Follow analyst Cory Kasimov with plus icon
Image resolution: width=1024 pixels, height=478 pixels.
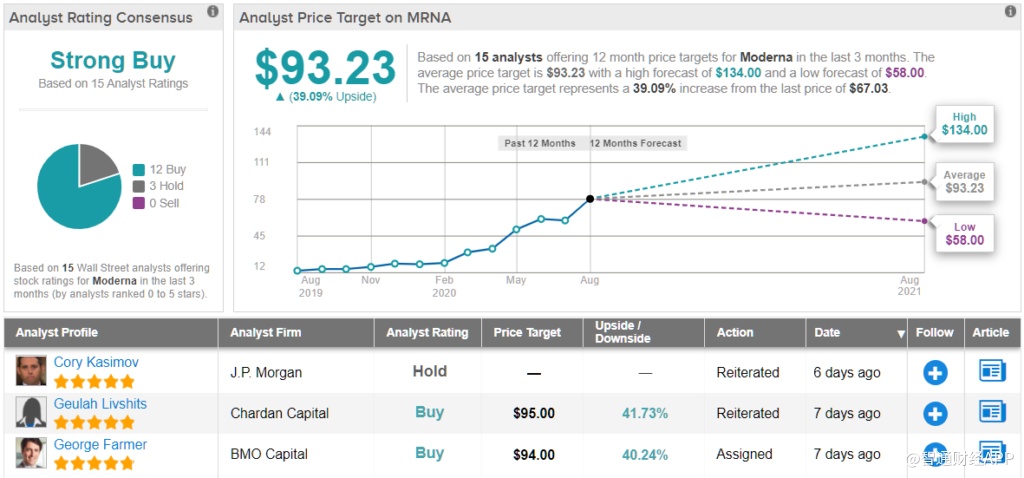click(935, 373)
